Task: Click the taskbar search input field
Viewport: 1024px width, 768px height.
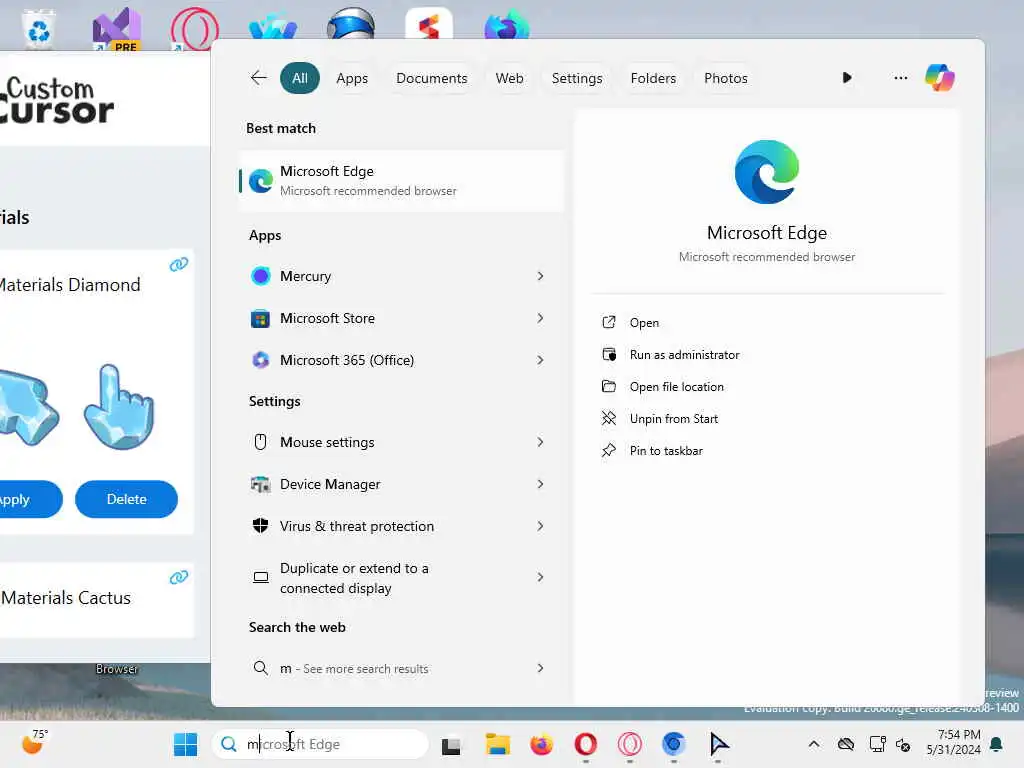Action: tap(320, 744)
